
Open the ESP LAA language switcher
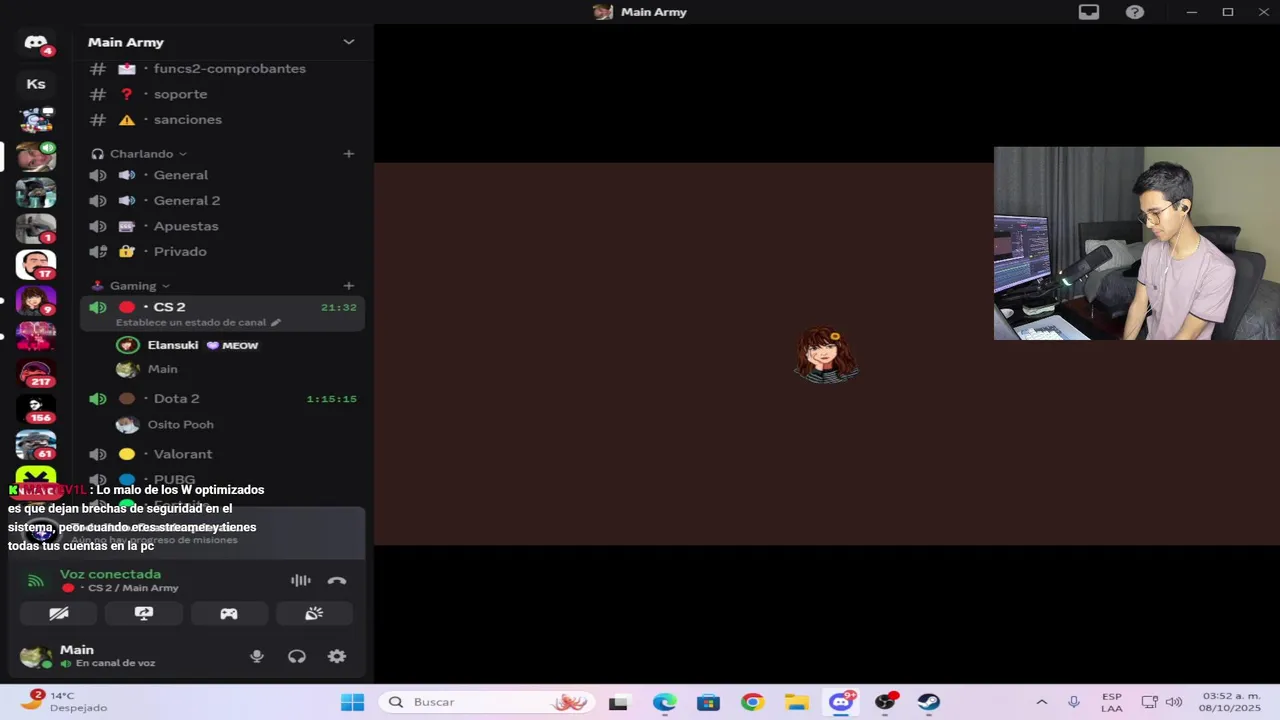coord(1111,702)
